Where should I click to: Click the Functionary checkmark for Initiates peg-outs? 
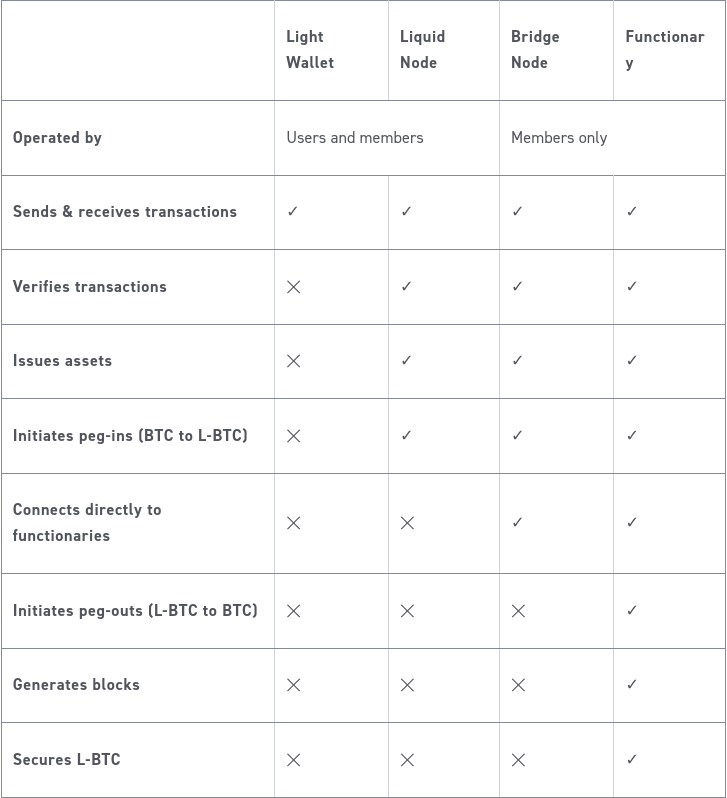632,611
